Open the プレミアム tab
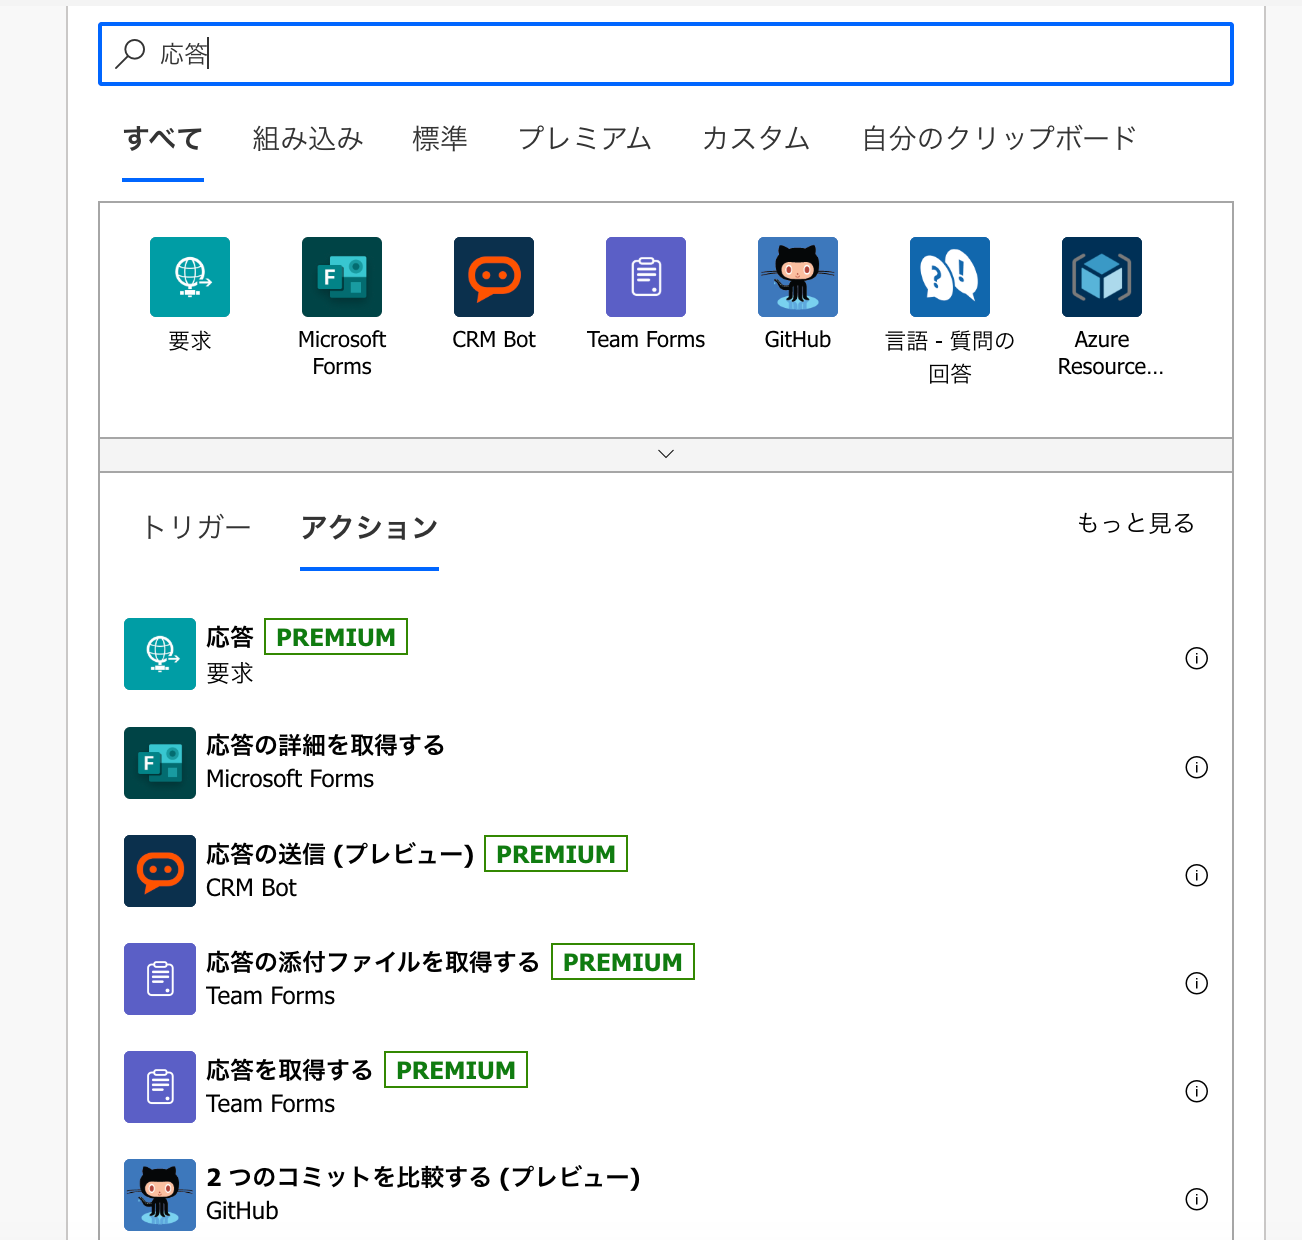1302x1240 pixels. [x=585, y=138]
